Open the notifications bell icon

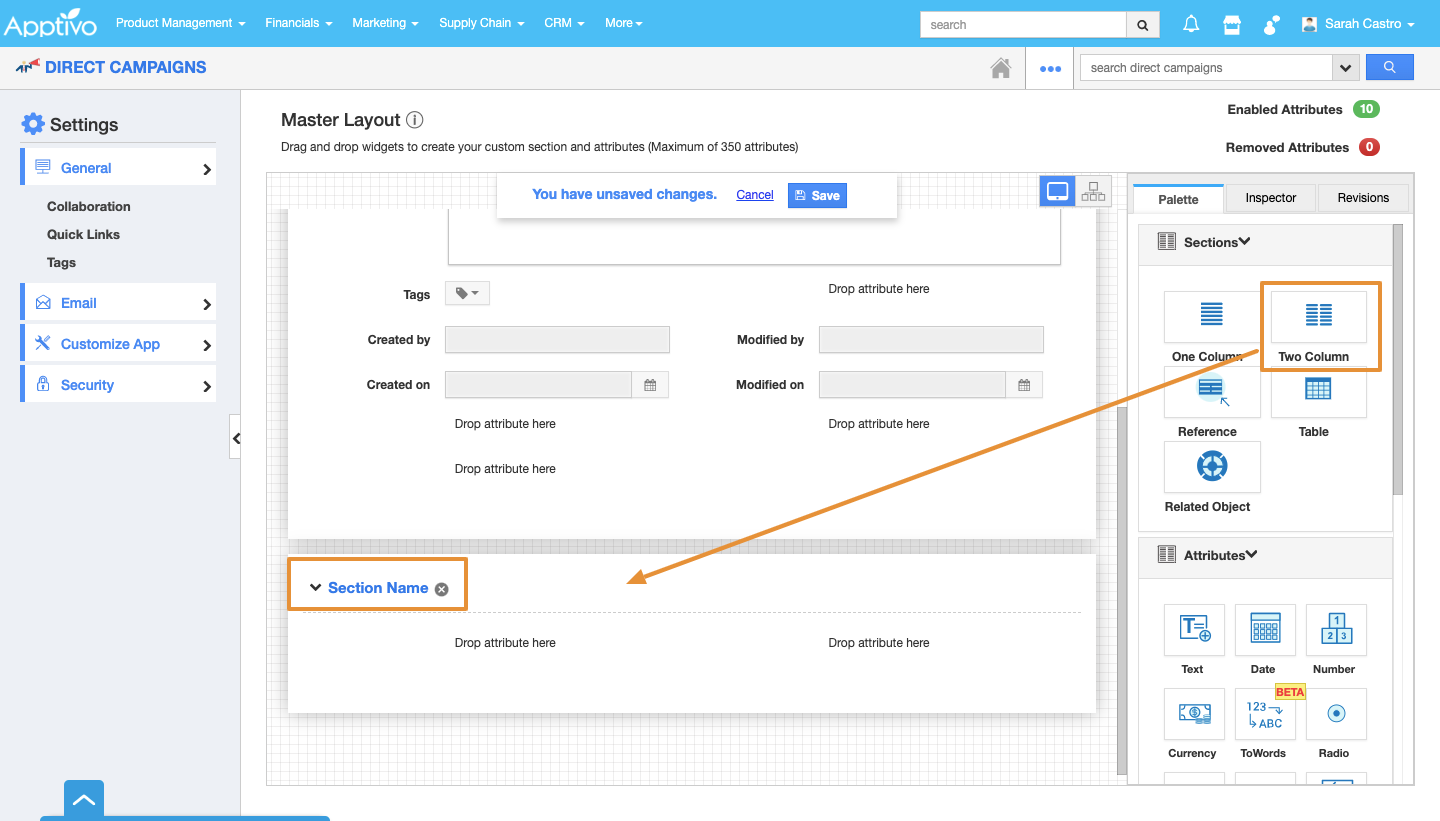tap(1191, 25)
